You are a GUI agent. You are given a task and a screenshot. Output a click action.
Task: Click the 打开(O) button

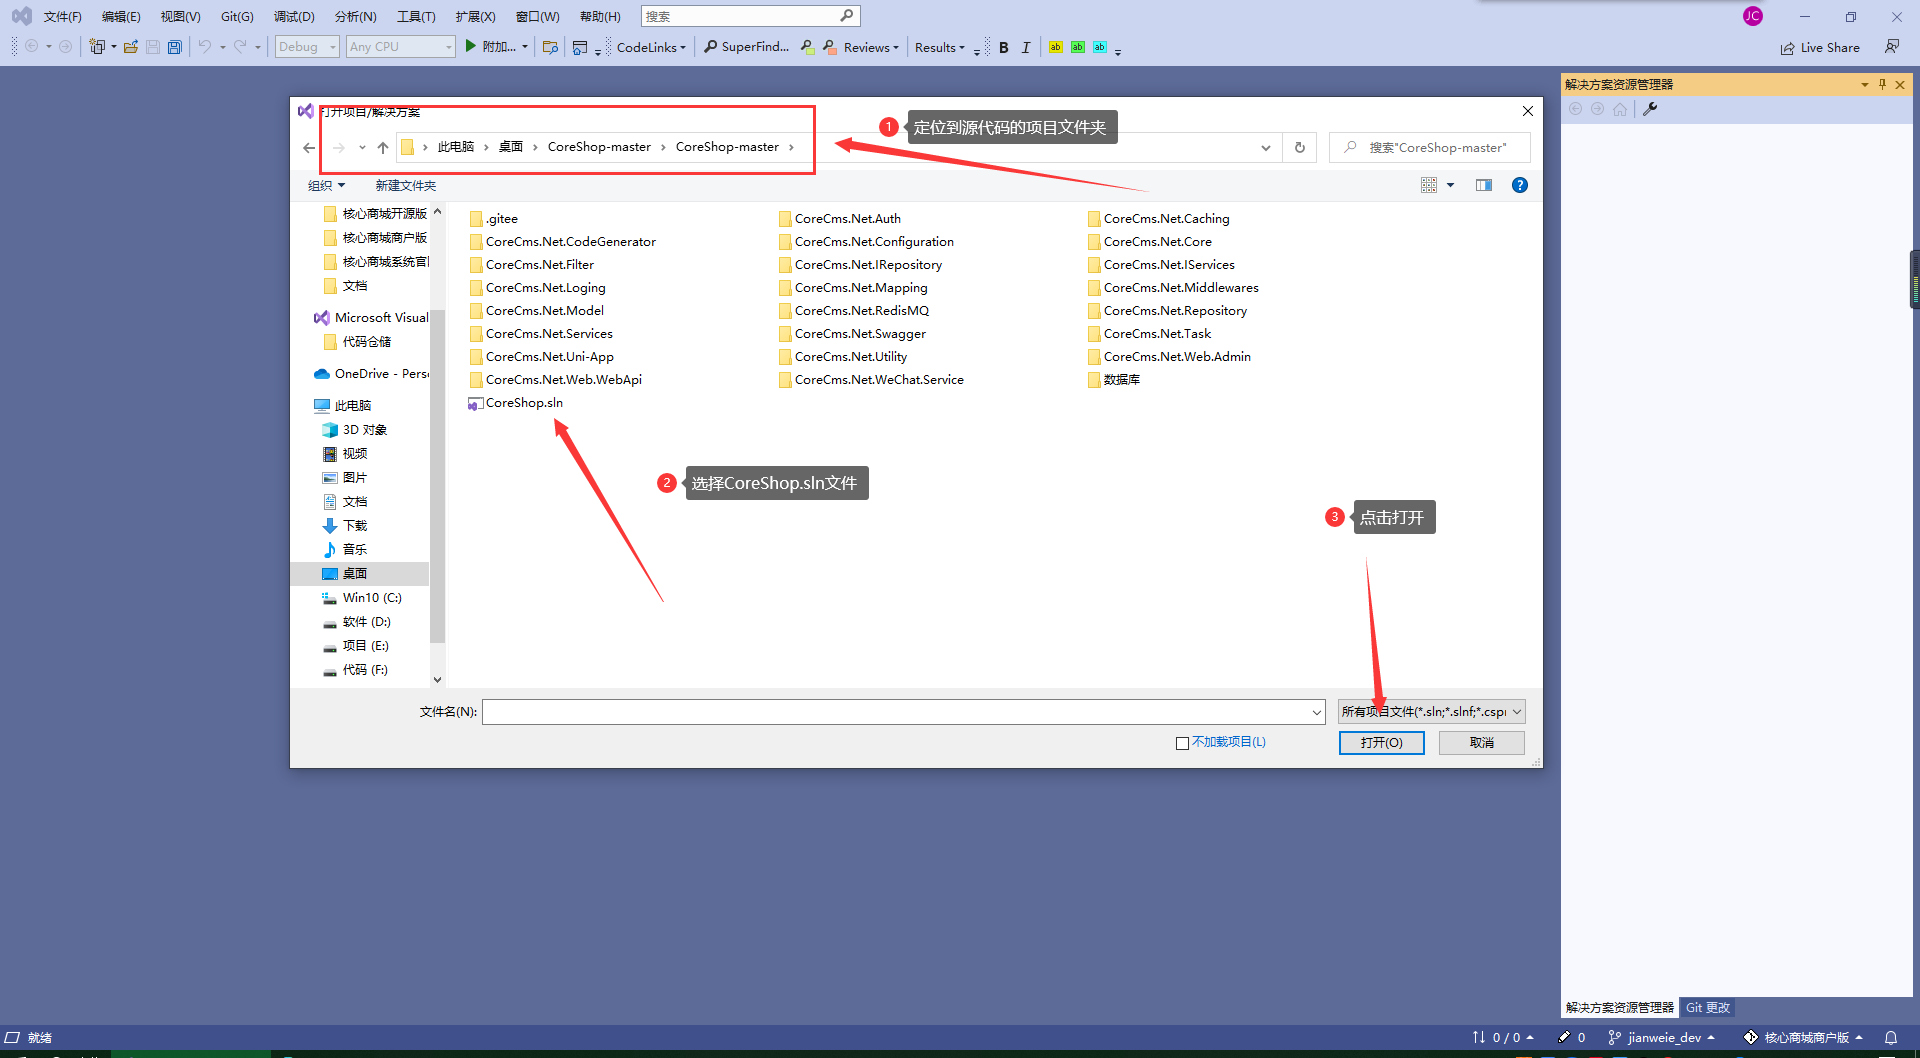point(1381,743)
